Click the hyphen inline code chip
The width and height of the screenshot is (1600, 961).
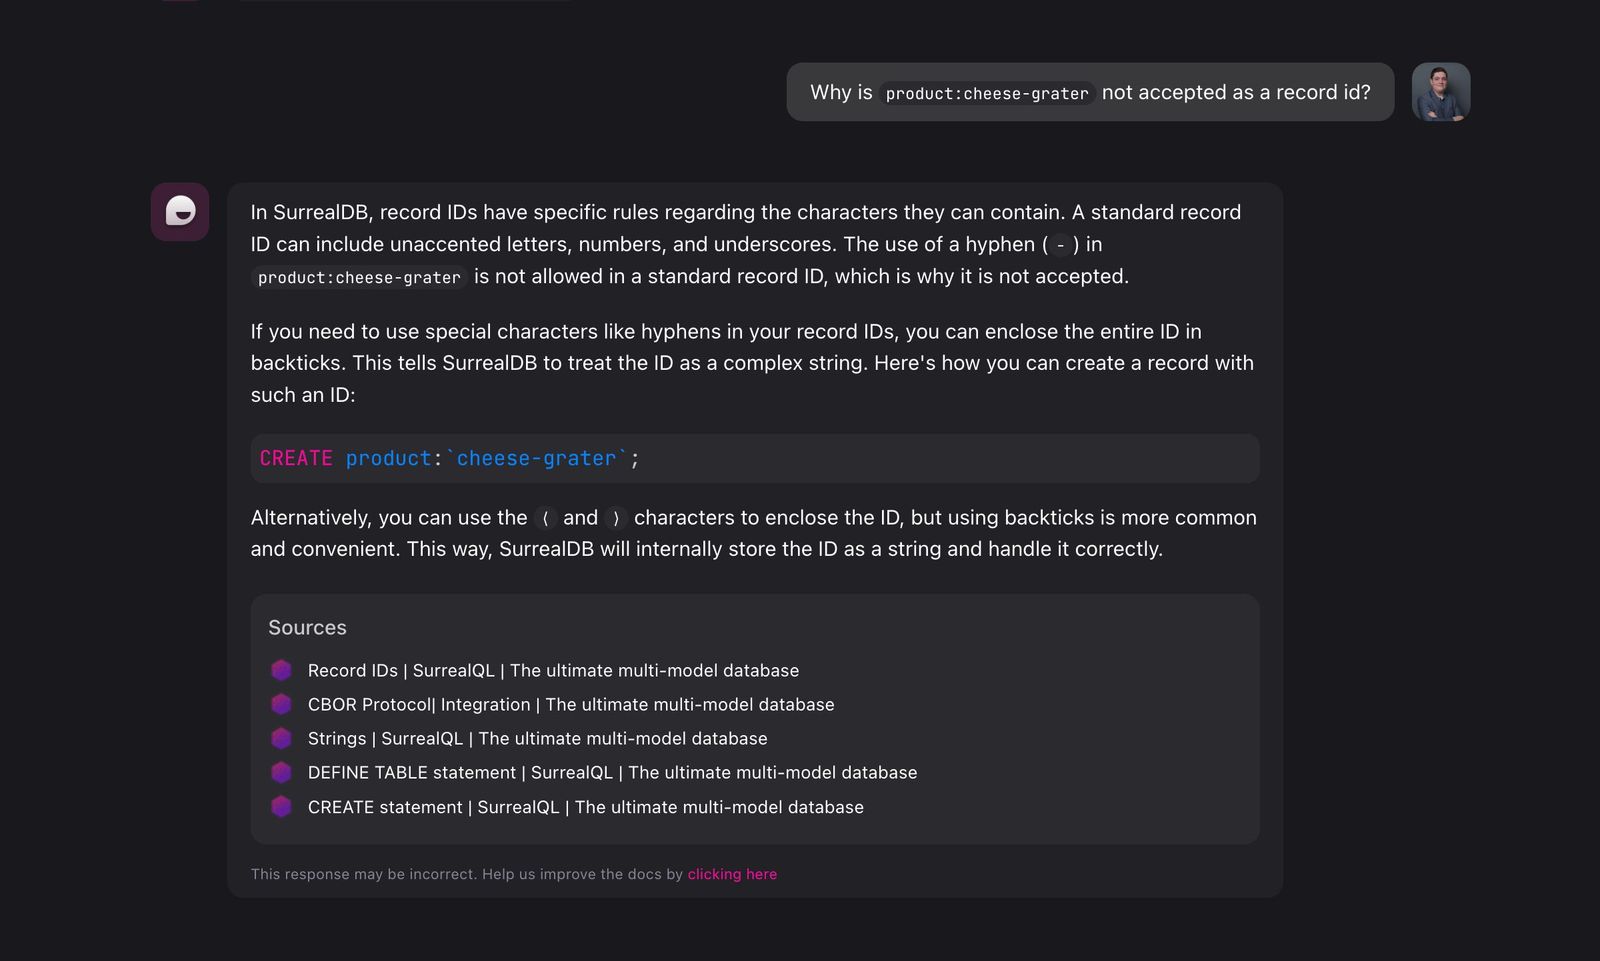click(1060, 245)
